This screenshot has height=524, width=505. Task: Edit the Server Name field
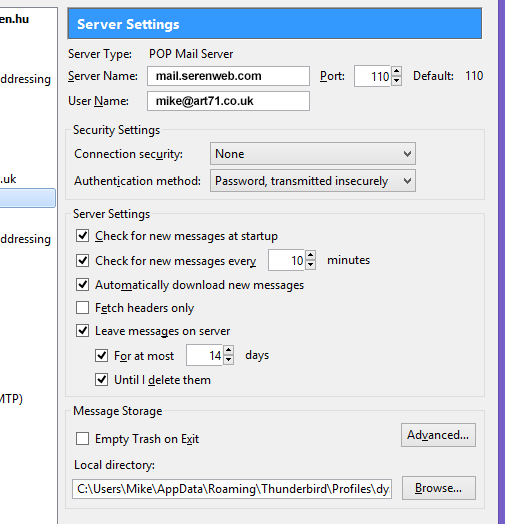pos(228,76)
